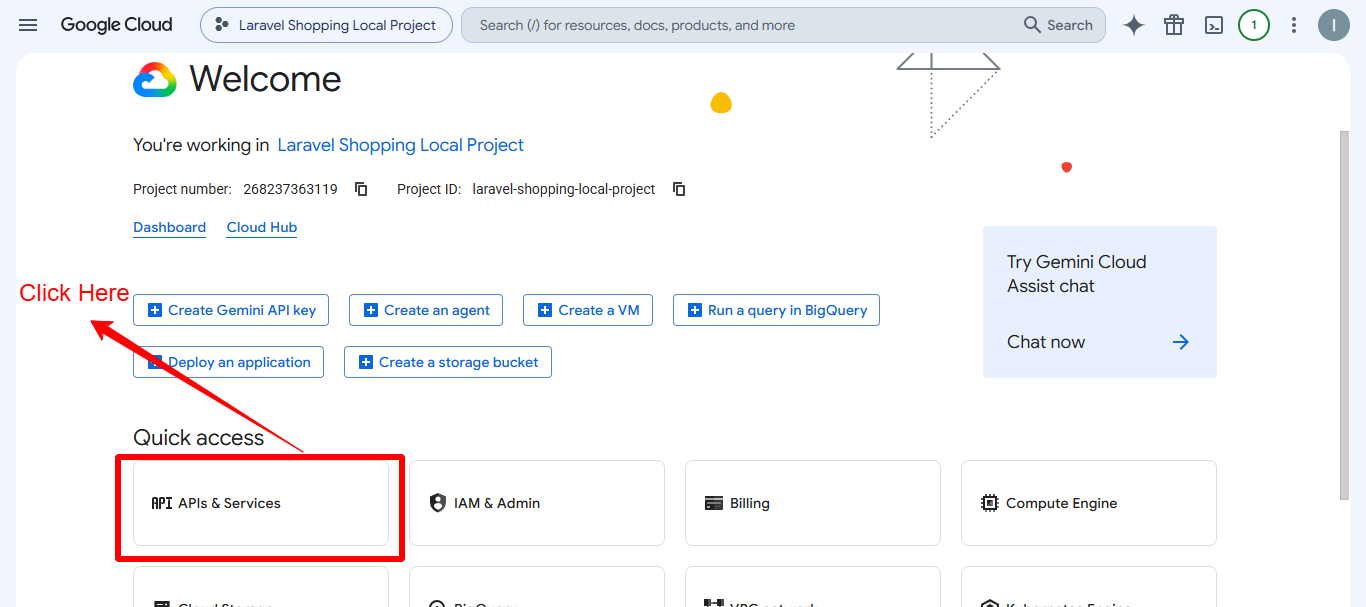
Task: Open the gift icon for free trial
Action: 1174,25
